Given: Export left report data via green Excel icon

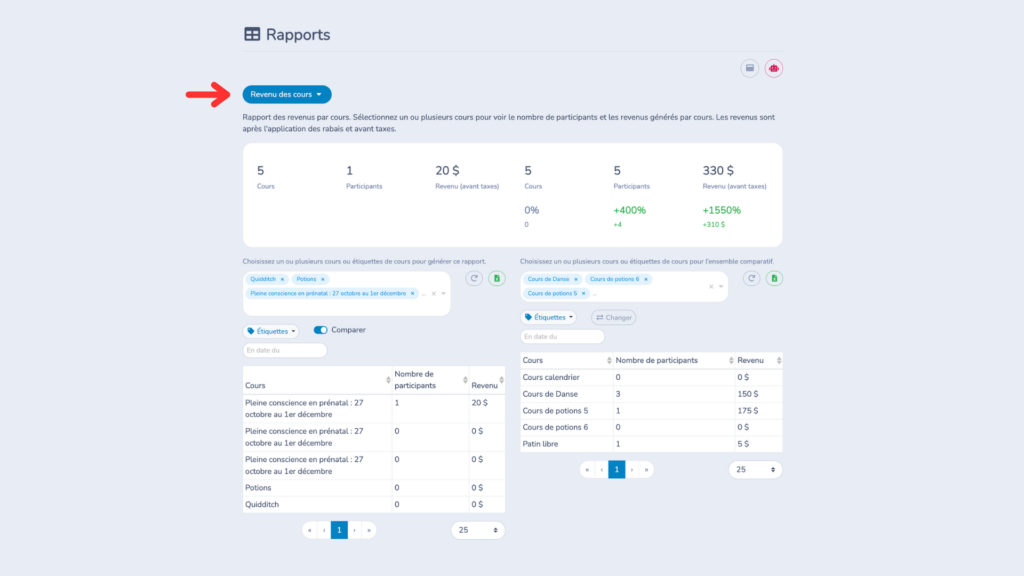Looking at the screenshot, I should pyautogui.click(x=496, y=278).
